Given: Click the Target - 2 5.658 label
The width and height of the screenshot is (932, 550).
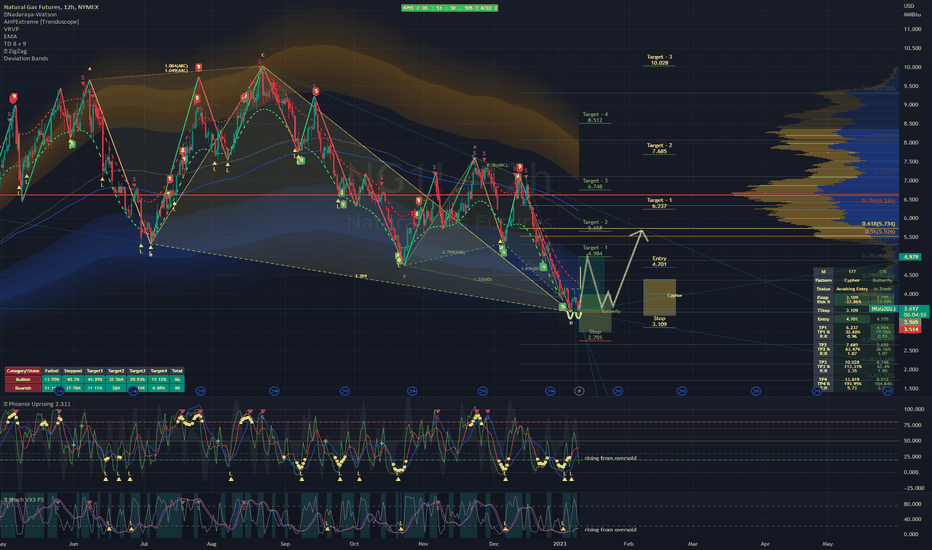Looking at the screenshot, I should [595, 225].
